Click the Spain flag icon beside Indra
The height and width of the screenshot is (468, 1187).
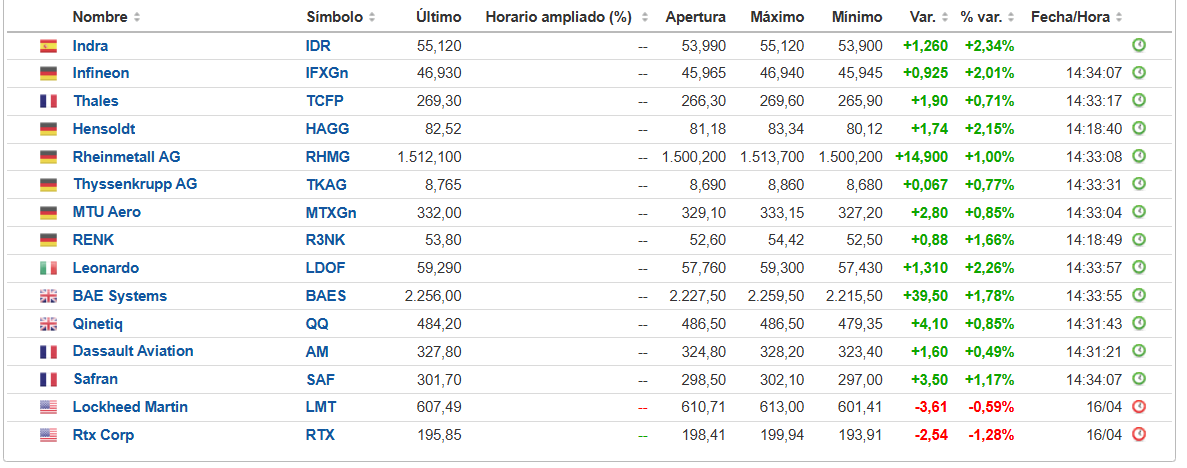(x=48, y=46)
